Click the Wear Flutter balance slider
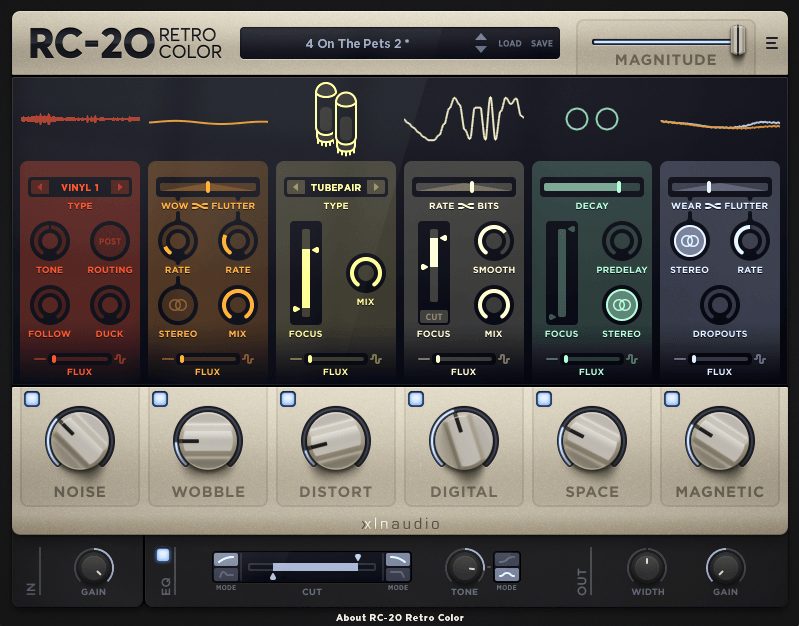The image size is (799, 626). (720, 187)
